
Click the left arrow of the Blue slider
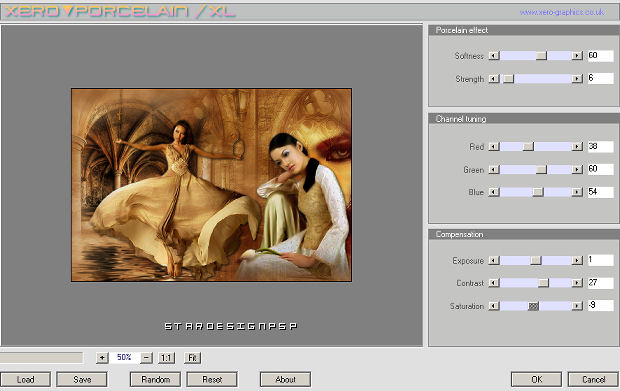tap(493, 192)
